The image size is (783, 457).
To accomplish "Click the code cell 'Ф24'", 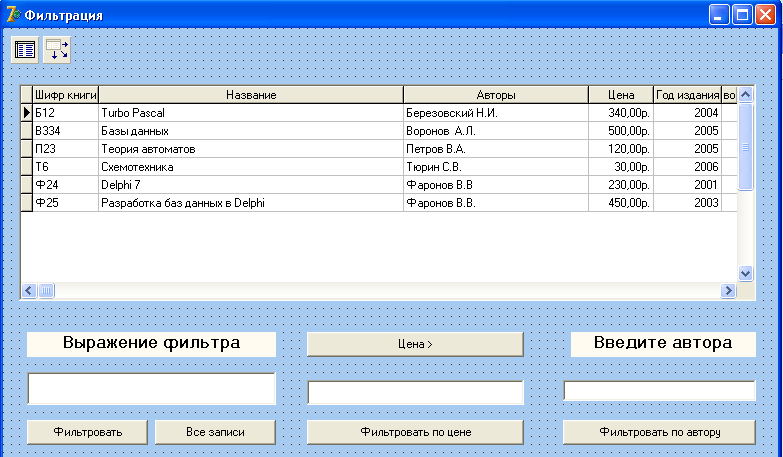I will click(65, 185).
